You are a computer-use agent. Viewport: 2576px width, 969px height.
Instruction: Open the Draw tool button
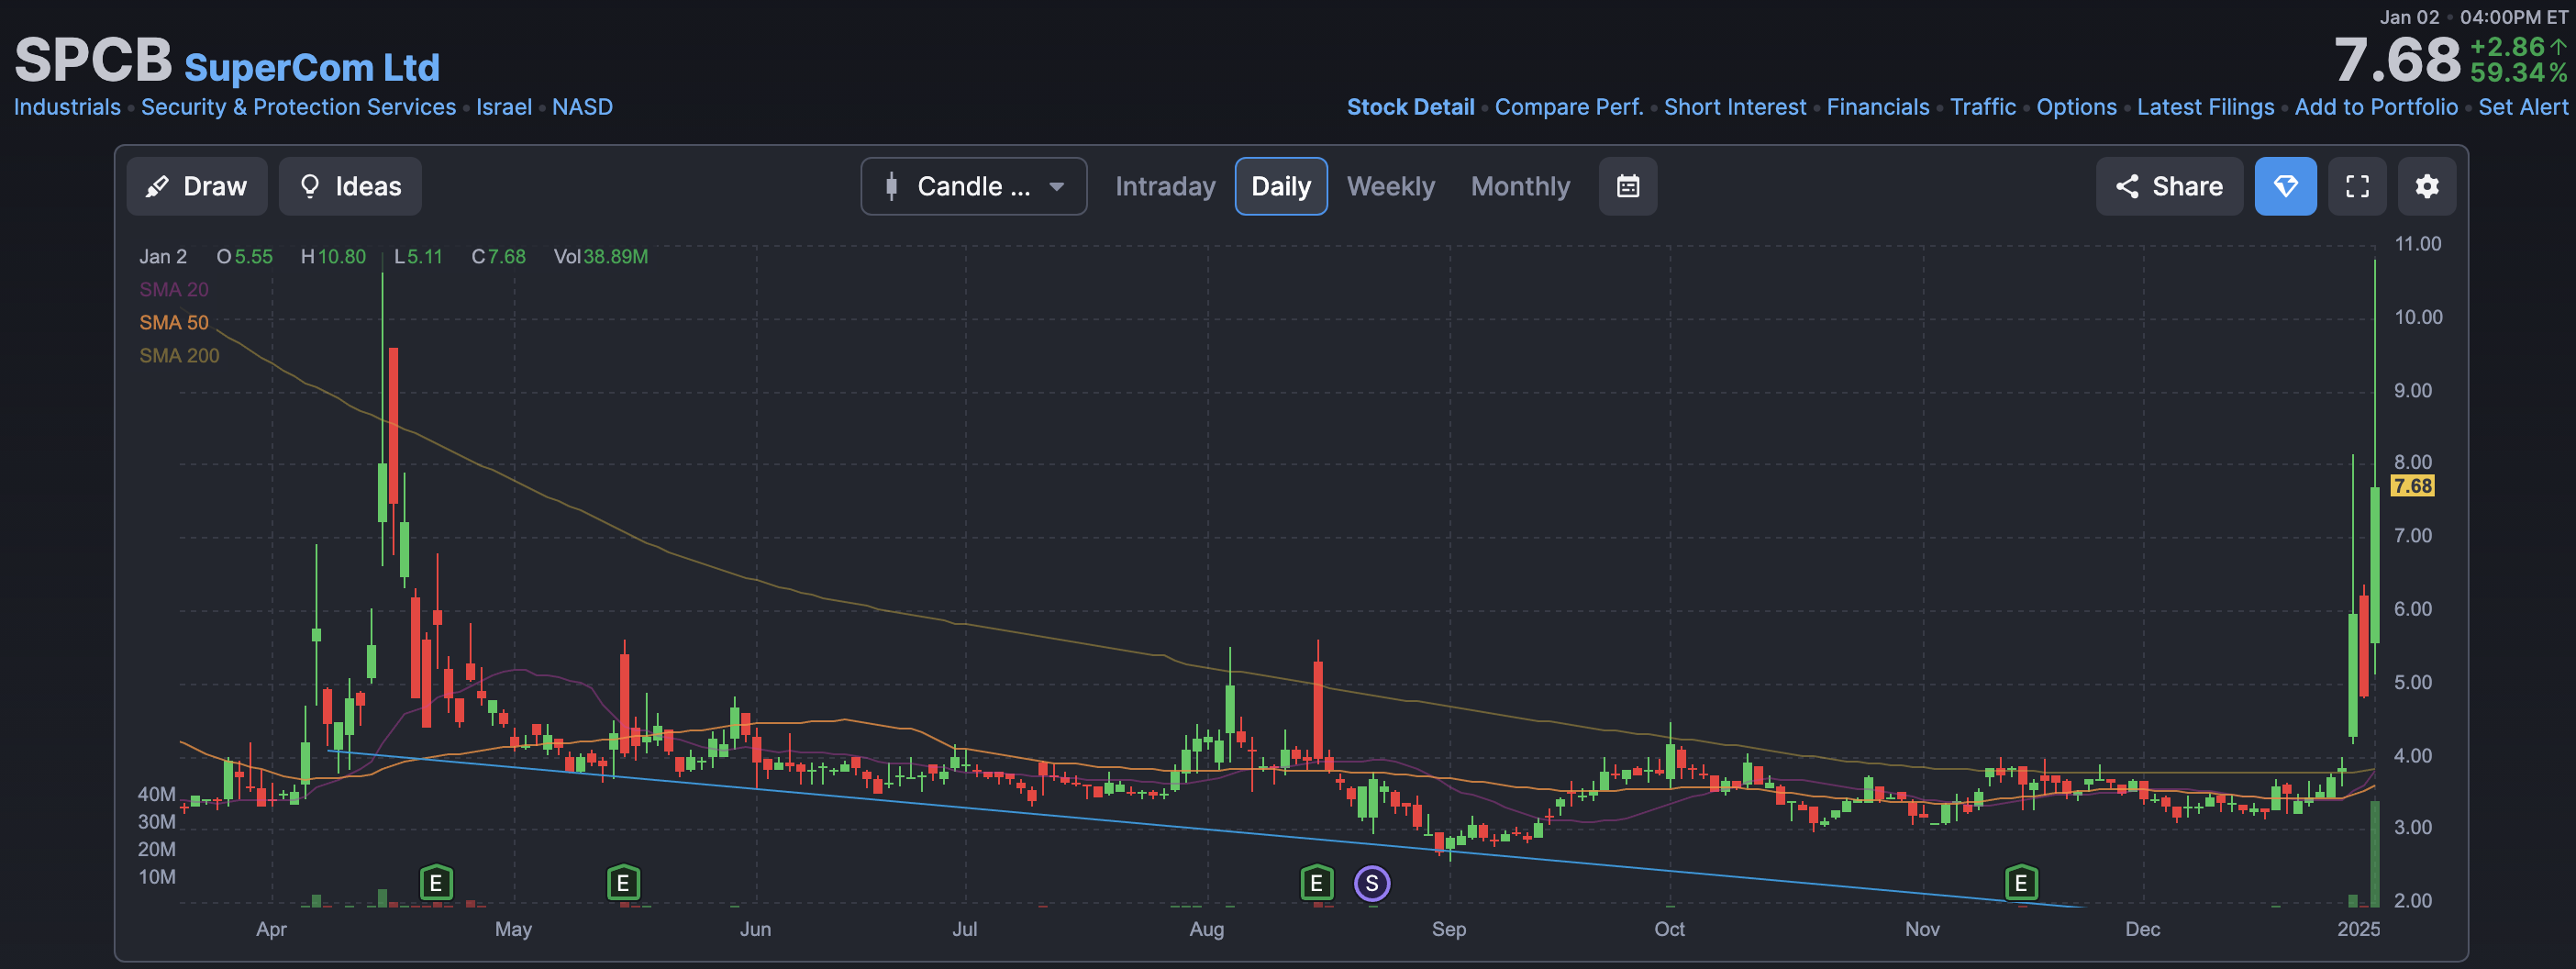pos(197,186)
